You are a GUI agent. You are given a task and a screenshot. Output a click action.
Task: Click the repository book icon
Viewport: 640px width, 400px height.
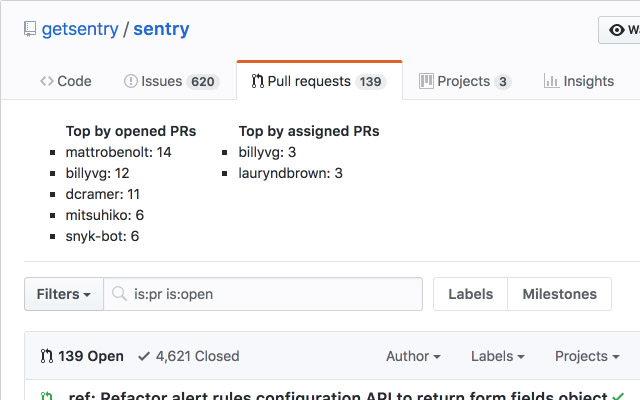tap(30, 29)
